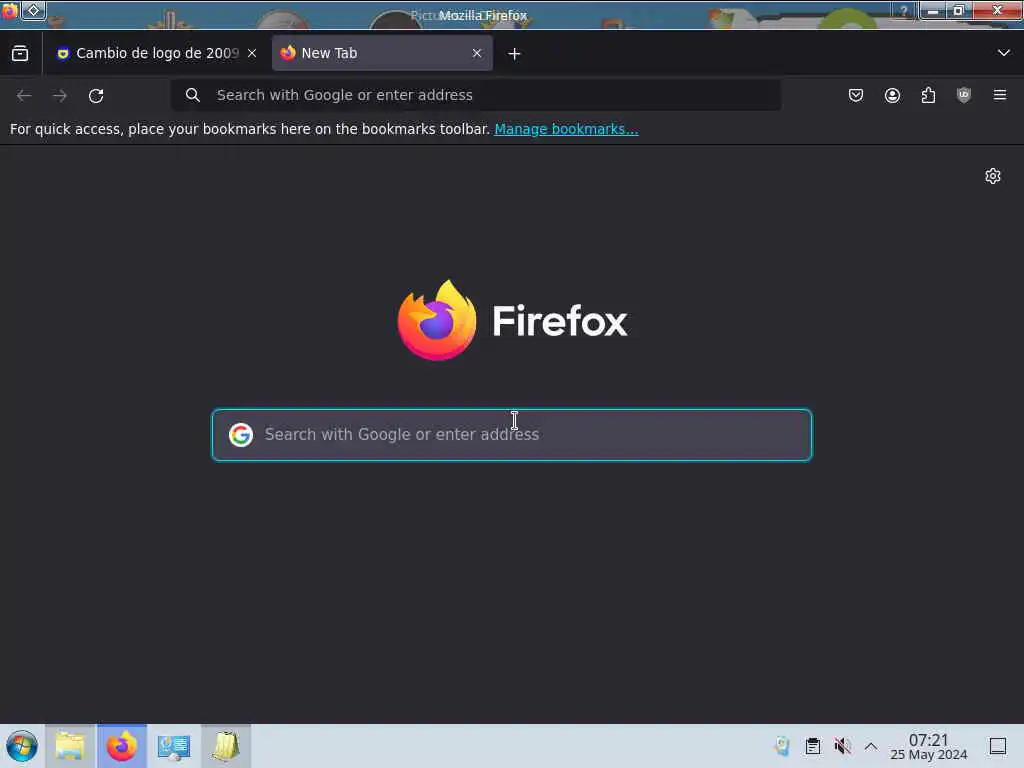This screenshot has width=1024, height=768.
Task: Click the search magnifier in address bar
Action: coord(192,95)
